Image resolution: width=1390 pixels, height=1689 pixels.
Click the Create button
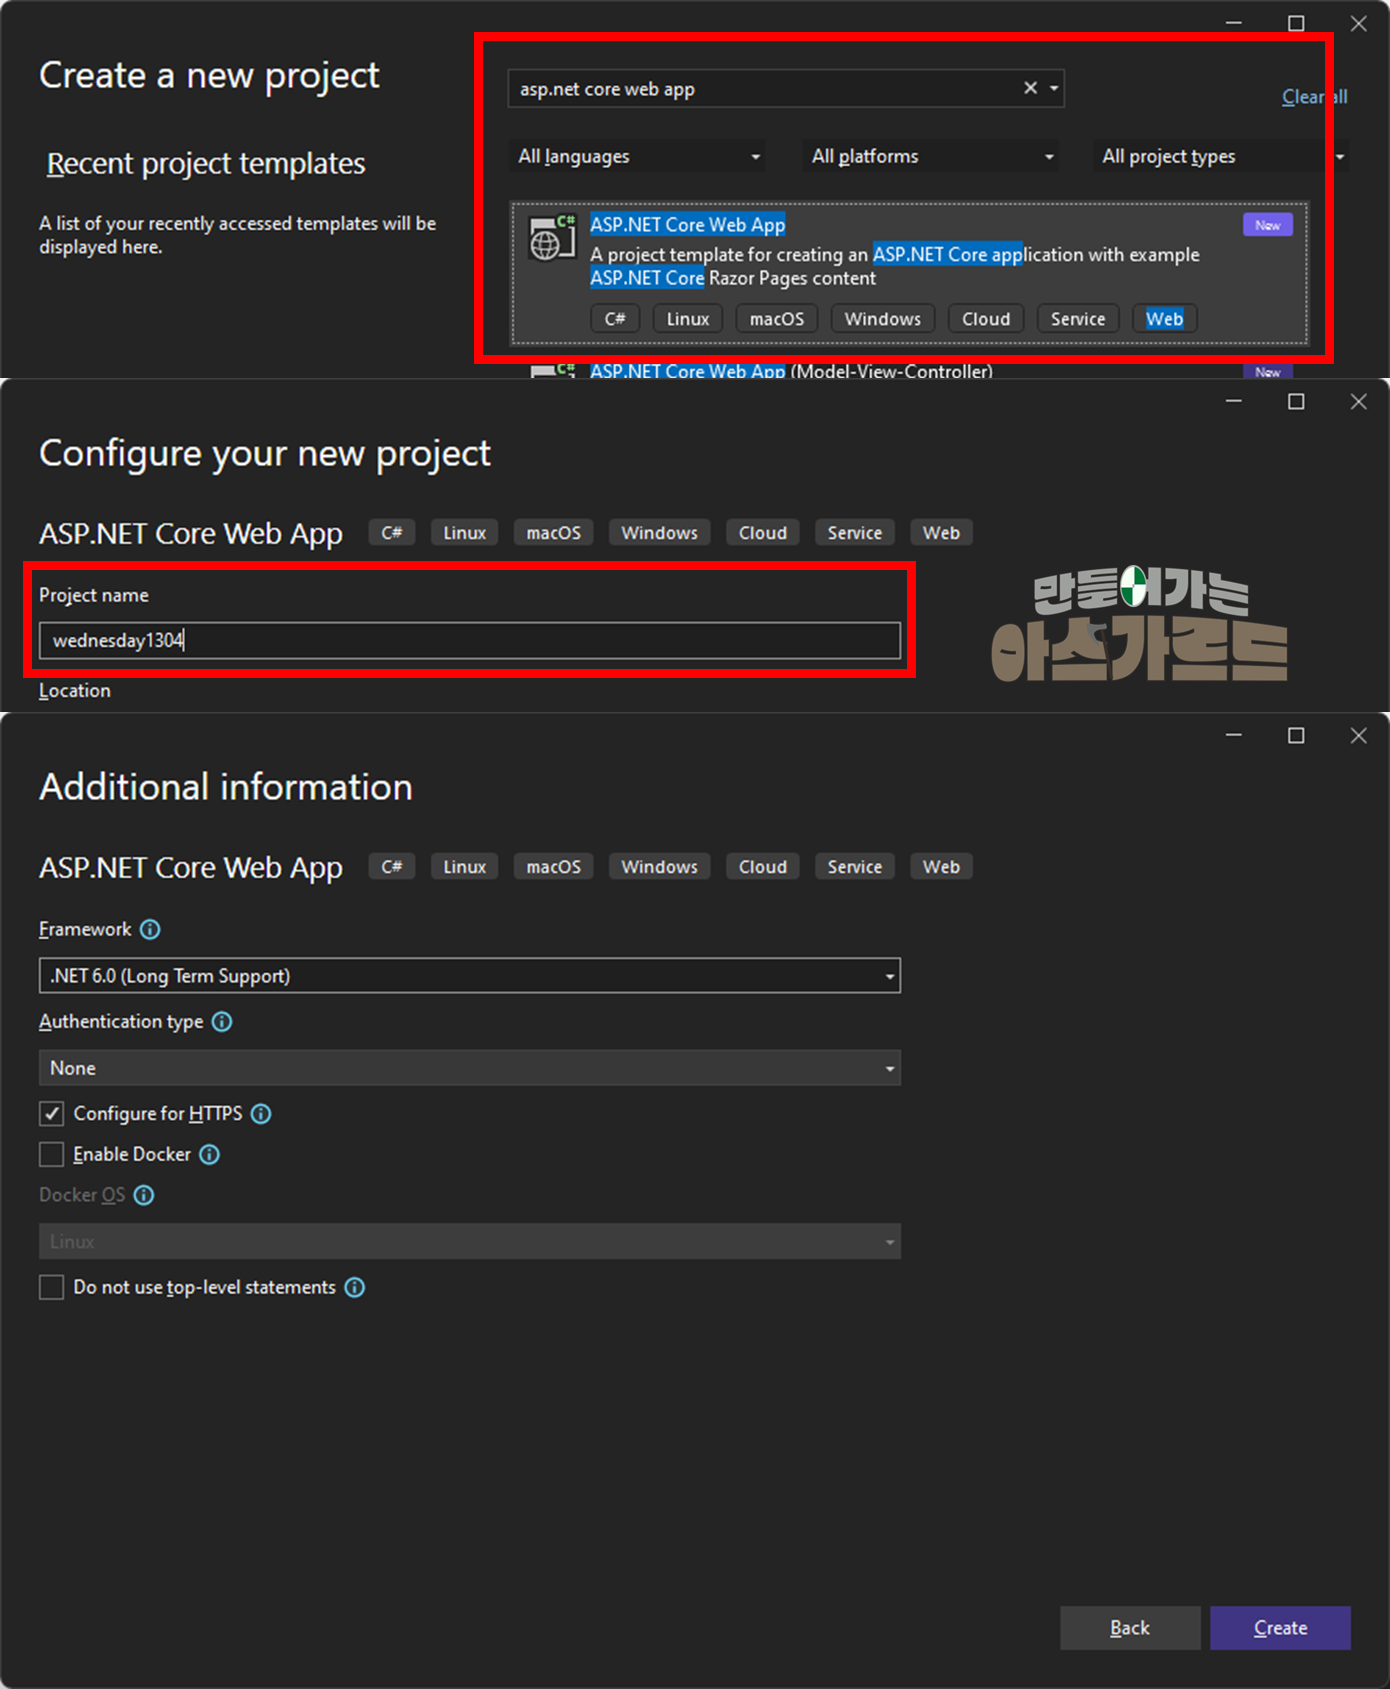point(1280,1628)
